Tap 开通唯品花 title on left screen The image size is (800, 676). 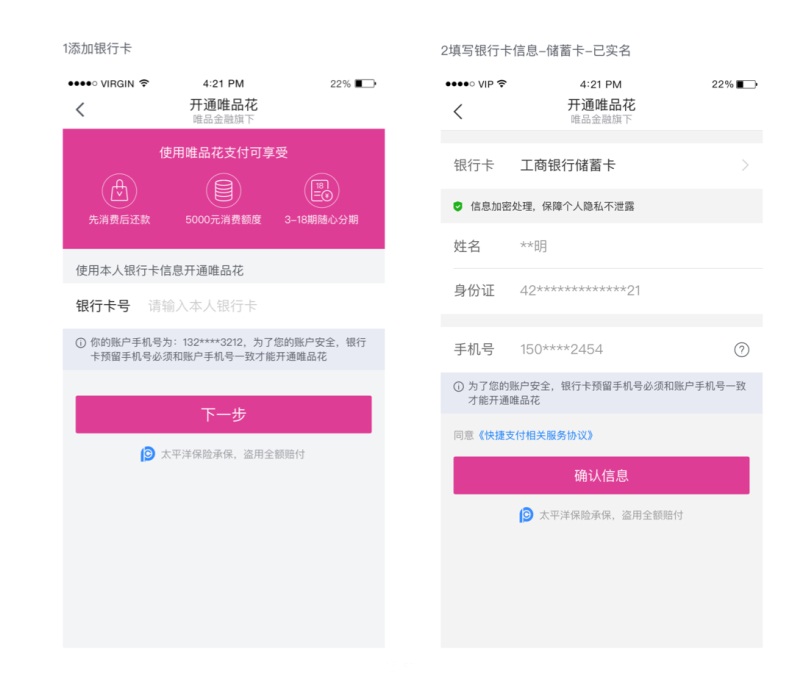pos(223,105)
